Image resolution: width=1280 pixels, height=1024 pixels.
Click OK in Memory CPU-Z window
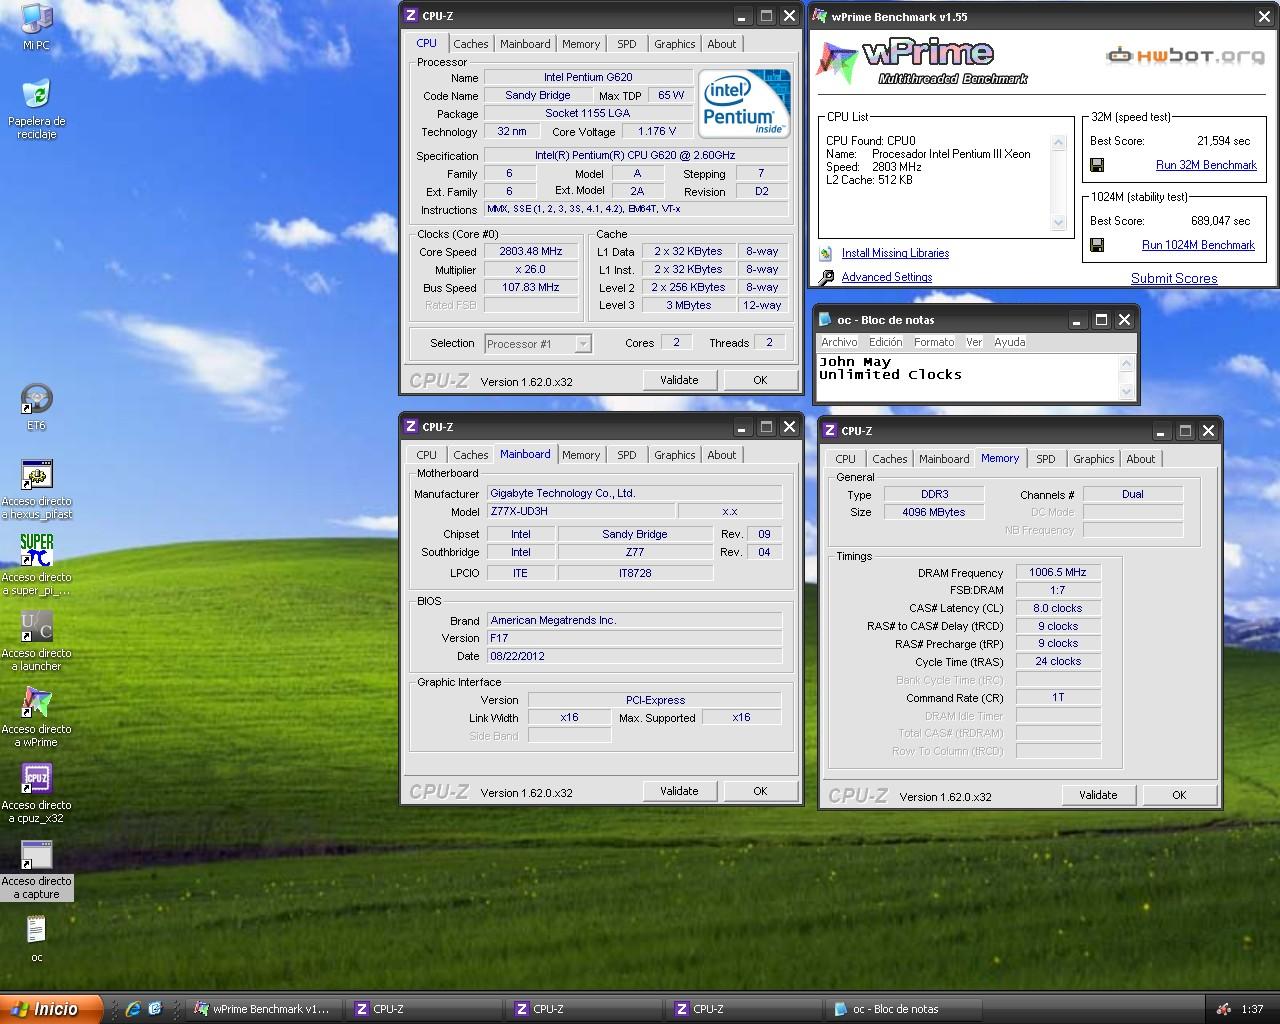(x=1179, y=795)
